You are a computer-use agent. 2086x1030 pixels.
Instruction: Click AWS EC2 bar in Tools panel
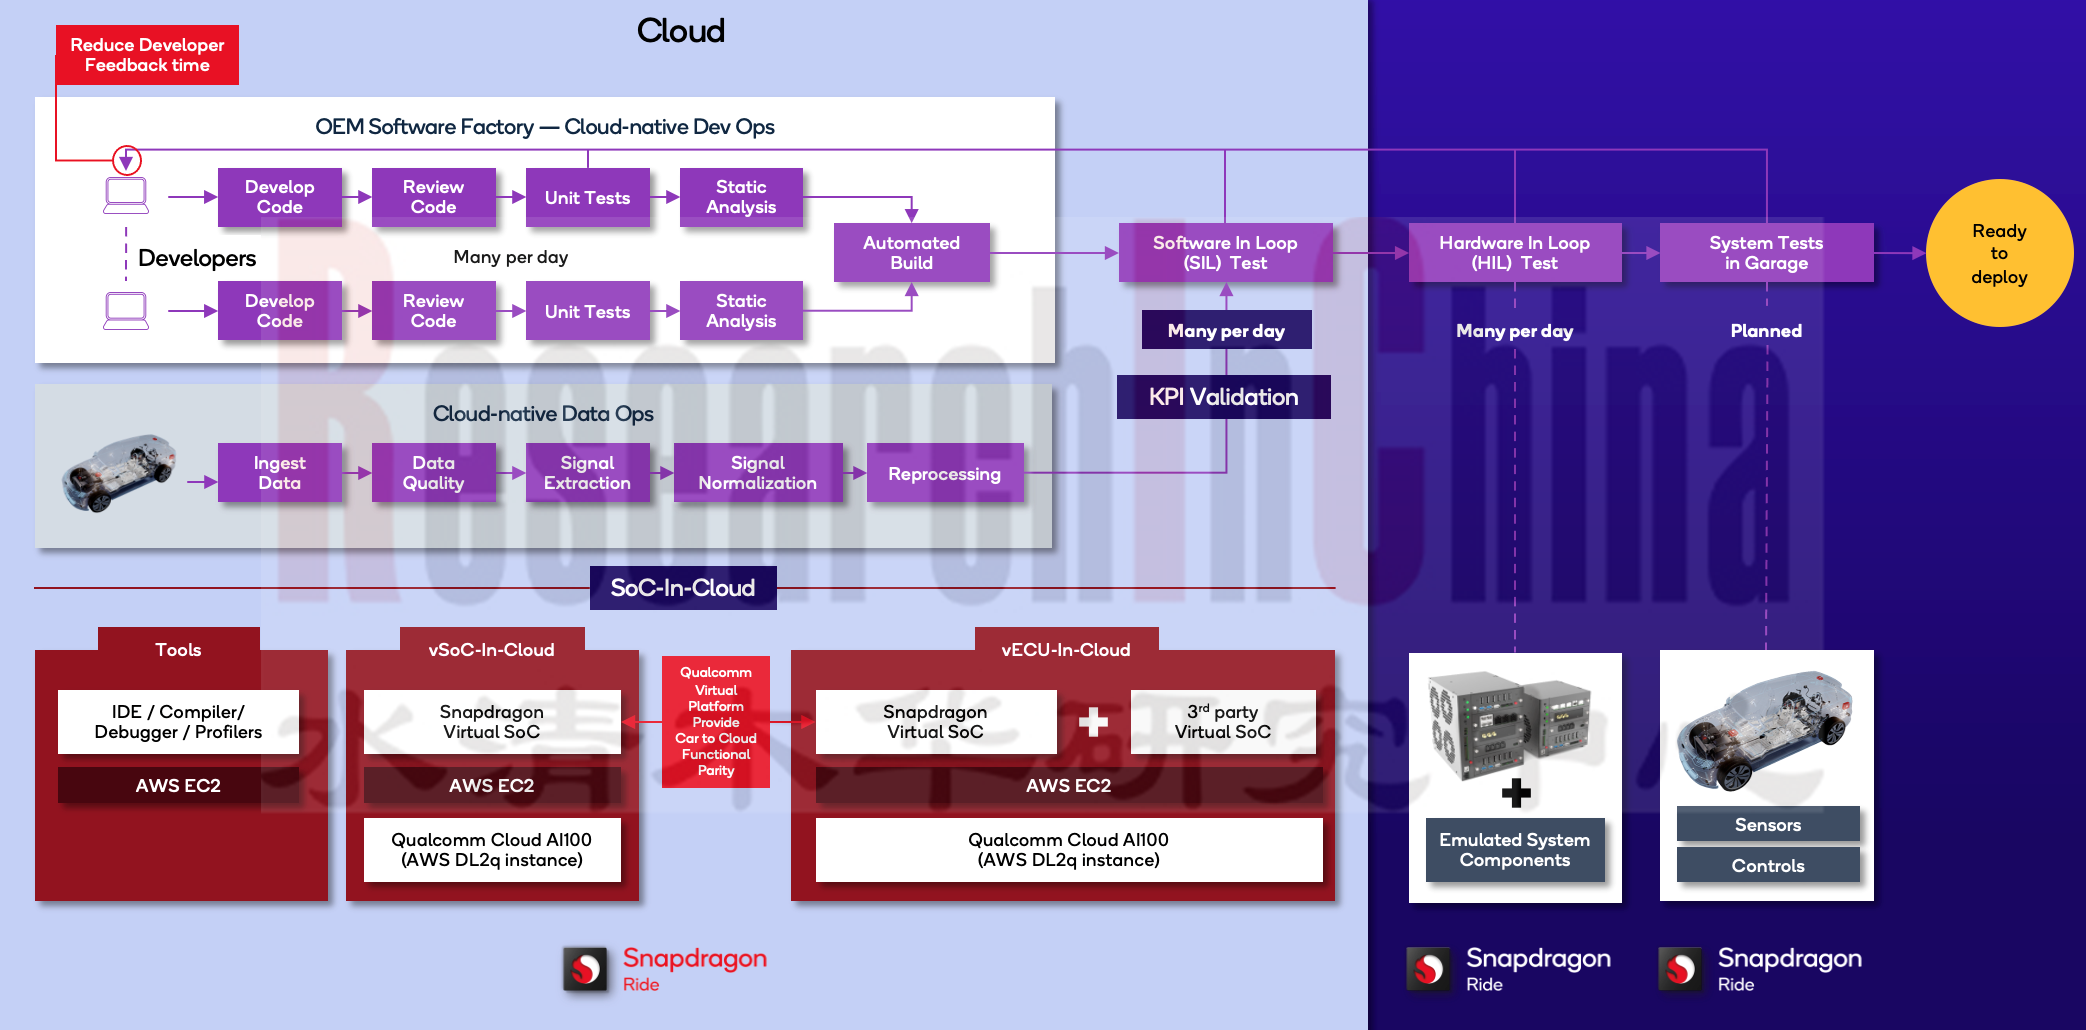(179, 785)
